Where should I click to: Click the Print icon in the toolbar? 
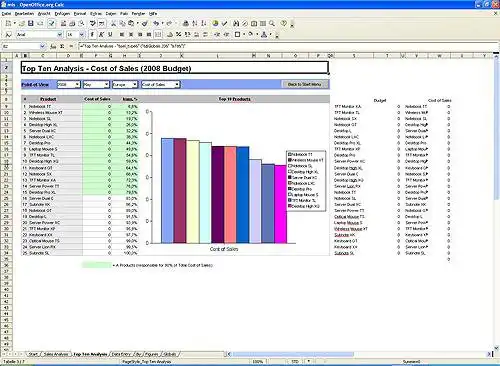click(x=72, y=23)
